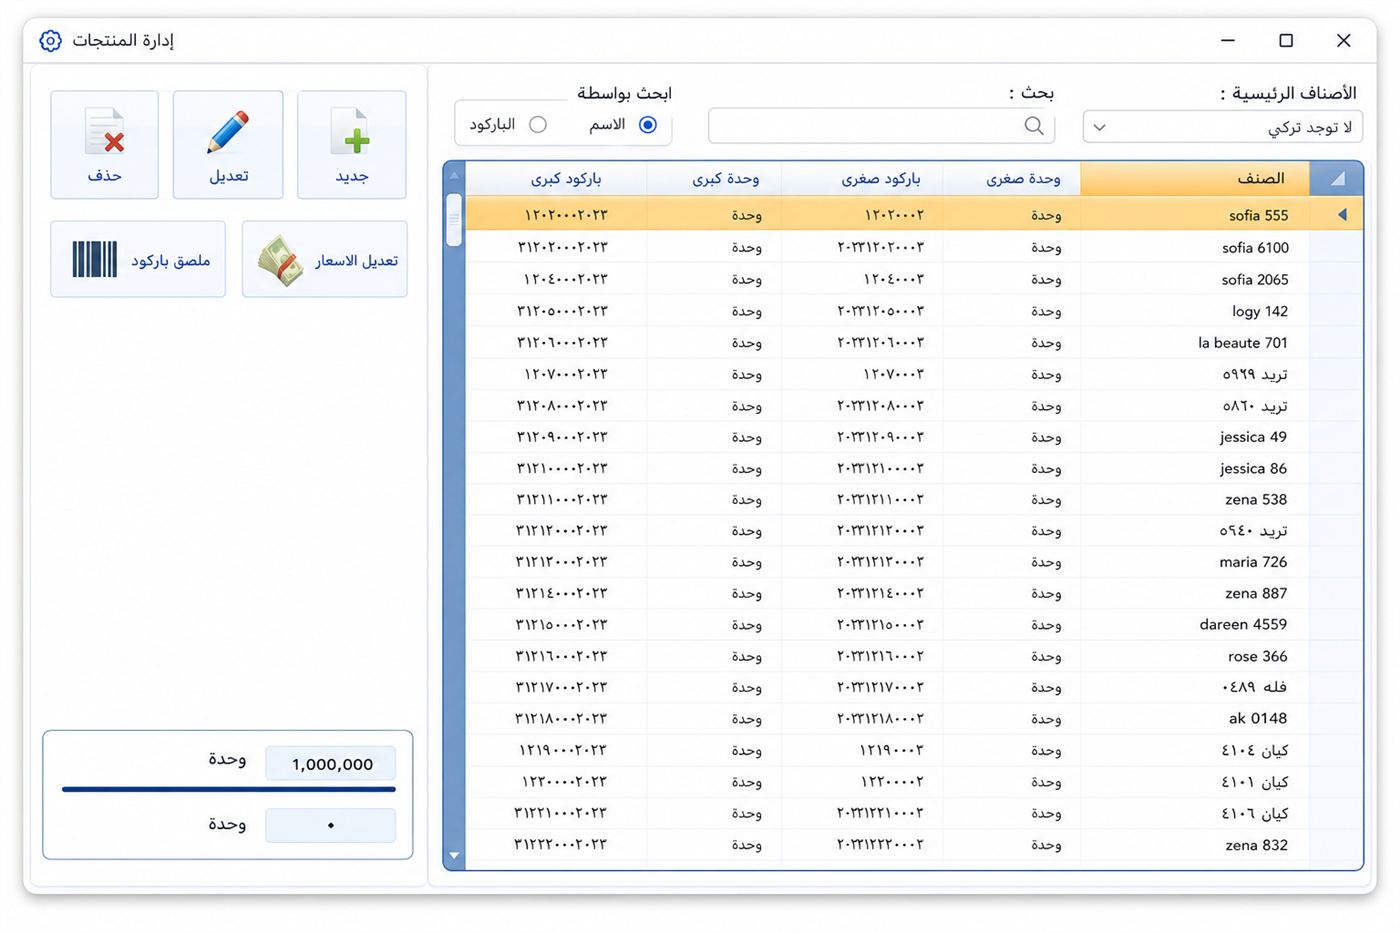This screenshot has width=1400, height=933.
Task: Click the search magnifier icon
Action: tap(1034, 126)
